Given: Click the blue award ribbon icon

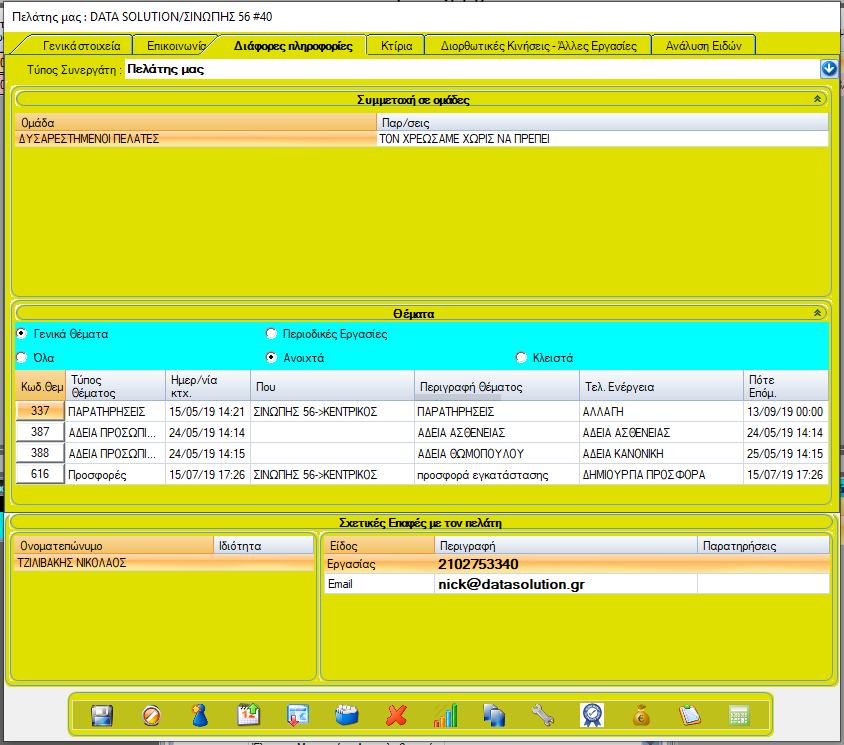Looking at the screenshot, I should point(592,715).
